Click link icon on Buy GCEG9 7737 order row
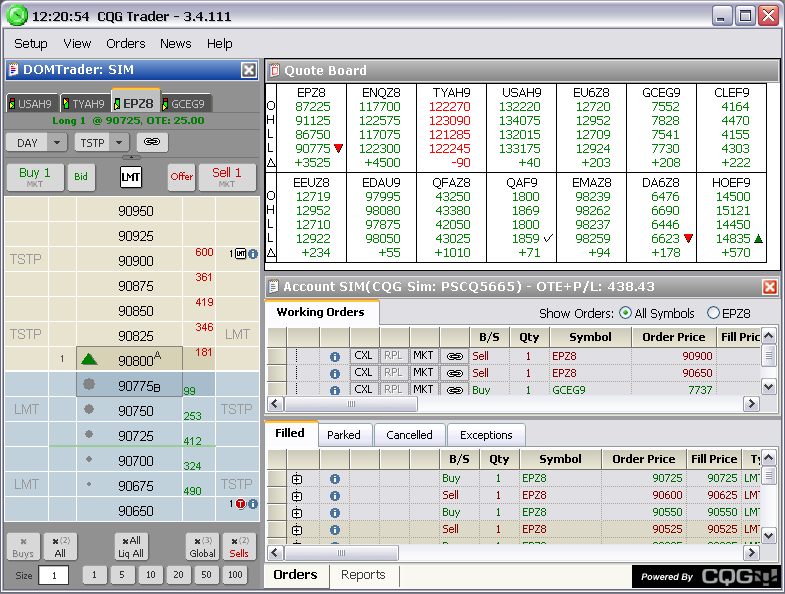 455,390
